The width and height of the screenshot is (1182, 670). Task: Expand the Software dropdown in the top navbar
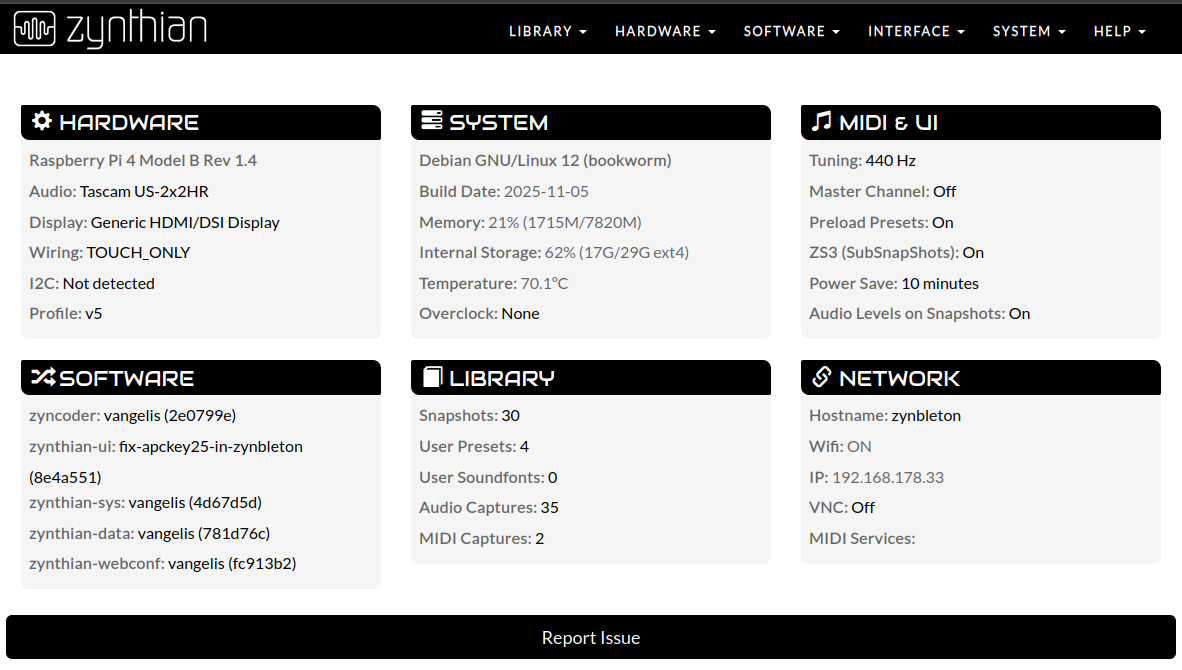791,31
